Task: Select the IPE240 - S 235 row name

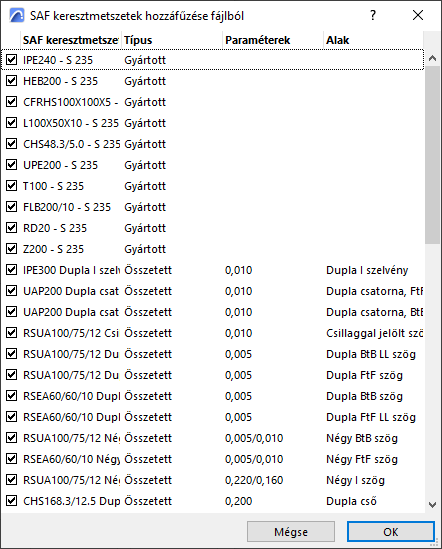Action: coord(58,60)
